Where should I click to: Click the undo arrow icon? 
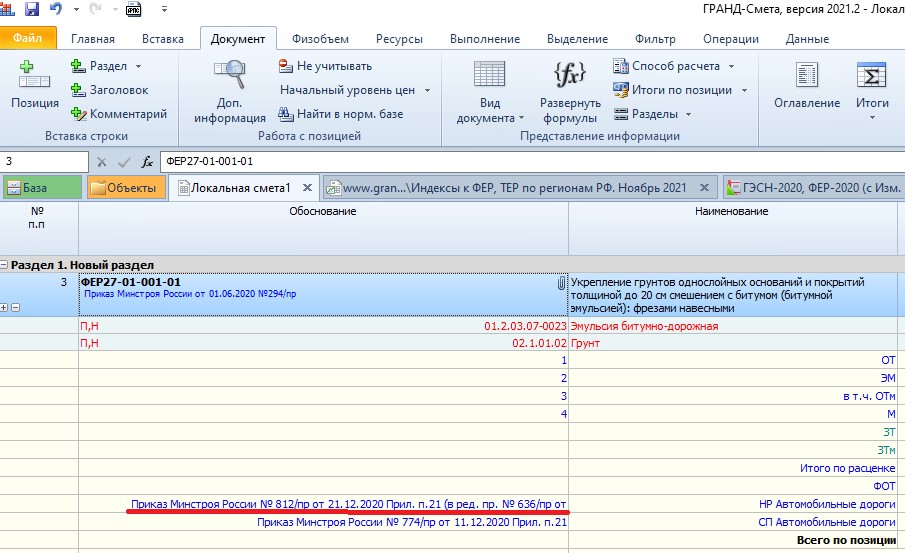(56, 10)
